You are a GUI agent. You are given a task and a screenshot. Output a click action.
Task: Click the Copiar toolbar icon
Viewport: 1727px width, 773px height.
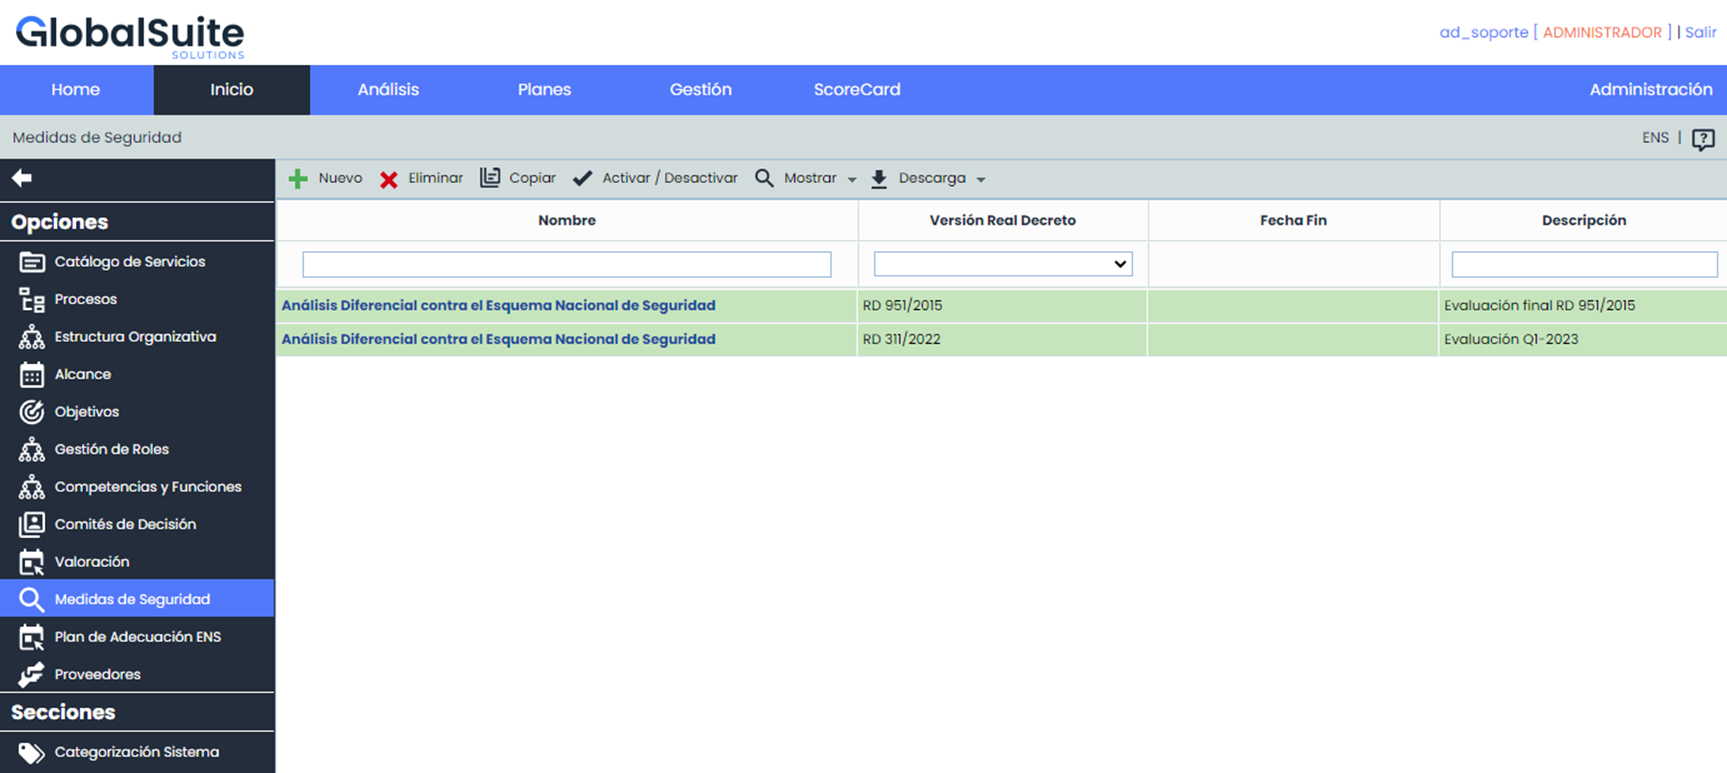tap(490, 178)
